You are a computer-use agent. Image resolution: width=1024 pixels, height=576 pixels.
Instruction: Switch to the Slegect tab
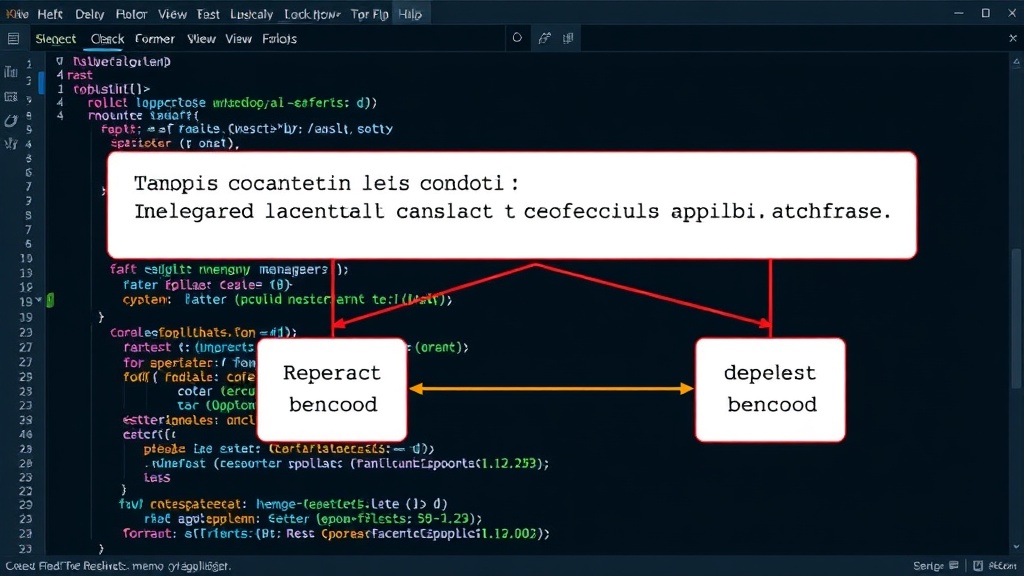coord(56,39)
